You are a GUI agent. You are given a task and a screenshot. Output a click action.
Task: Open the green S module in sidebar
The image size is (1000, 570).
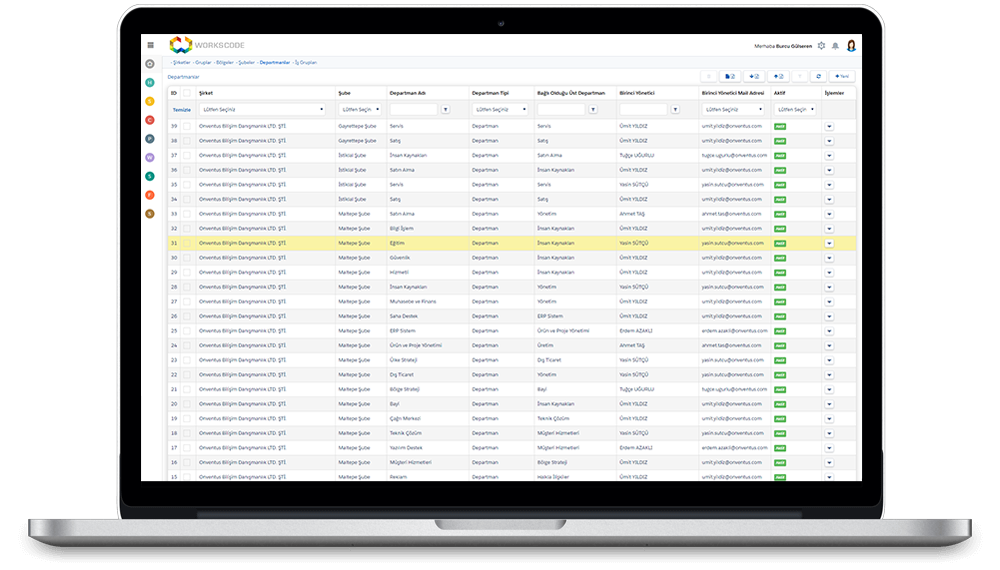coord(150,176)
